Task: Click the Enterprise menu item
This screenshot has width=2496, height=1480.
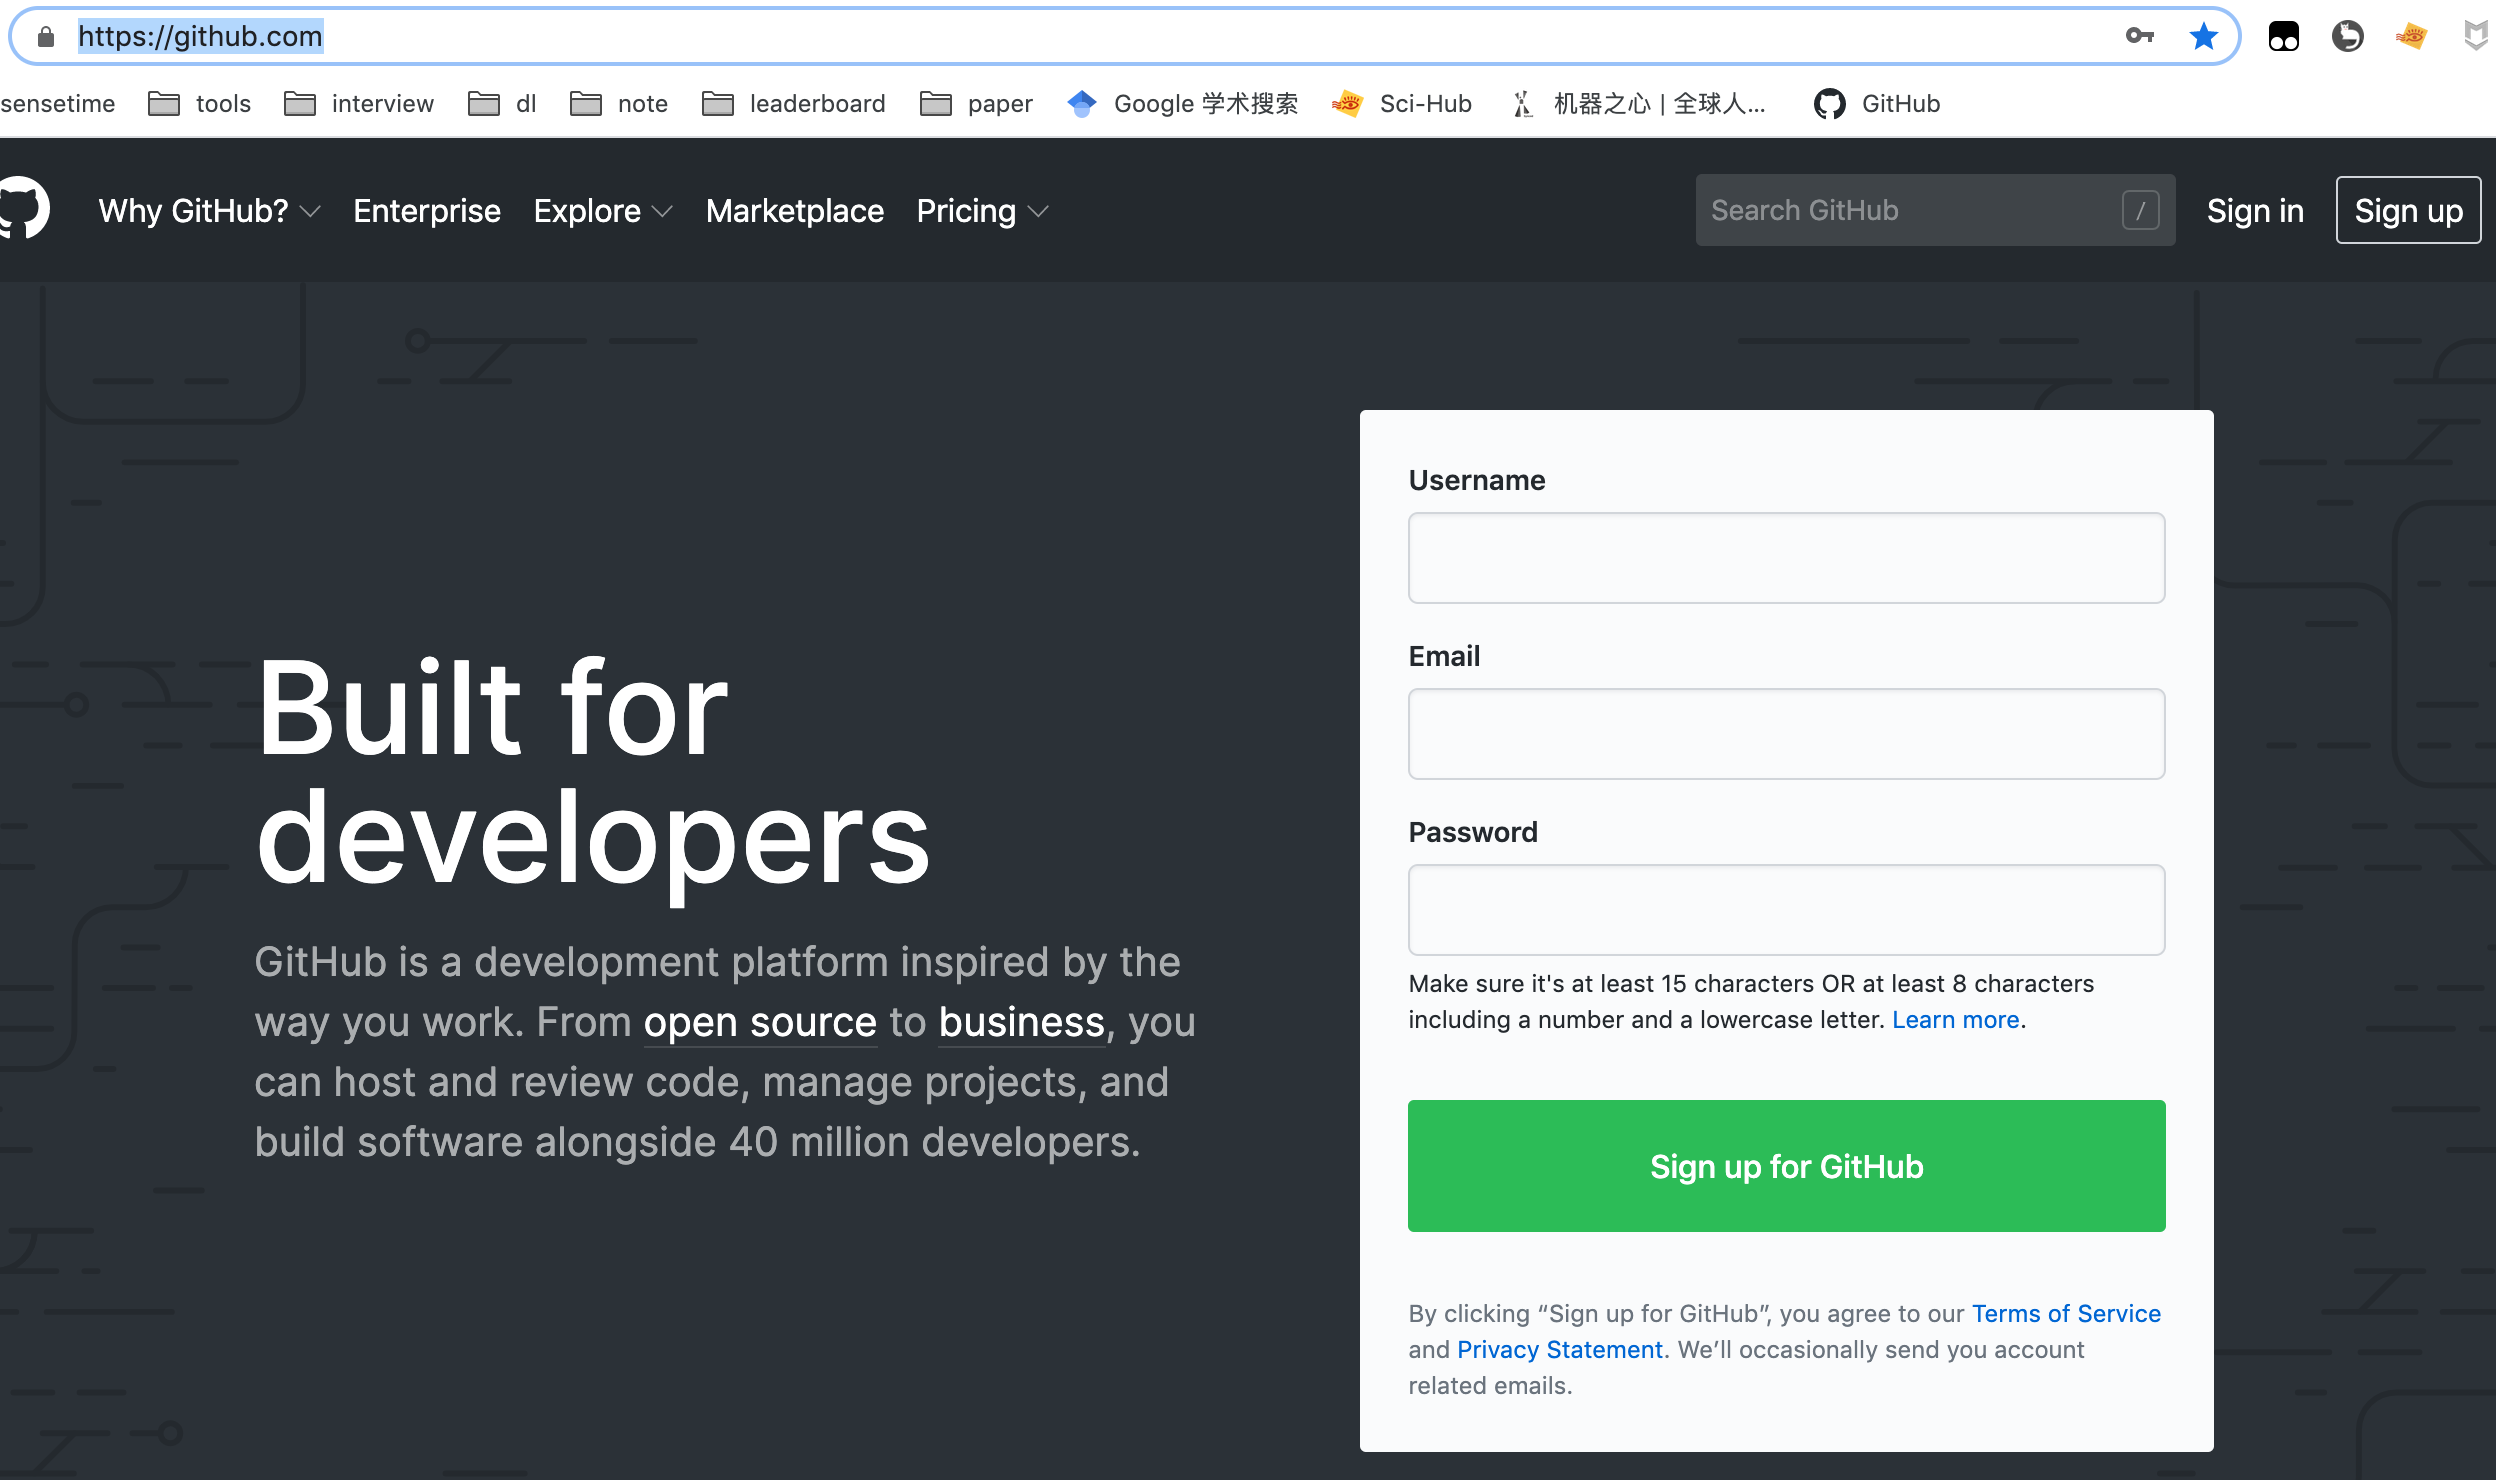Action: 428,210
